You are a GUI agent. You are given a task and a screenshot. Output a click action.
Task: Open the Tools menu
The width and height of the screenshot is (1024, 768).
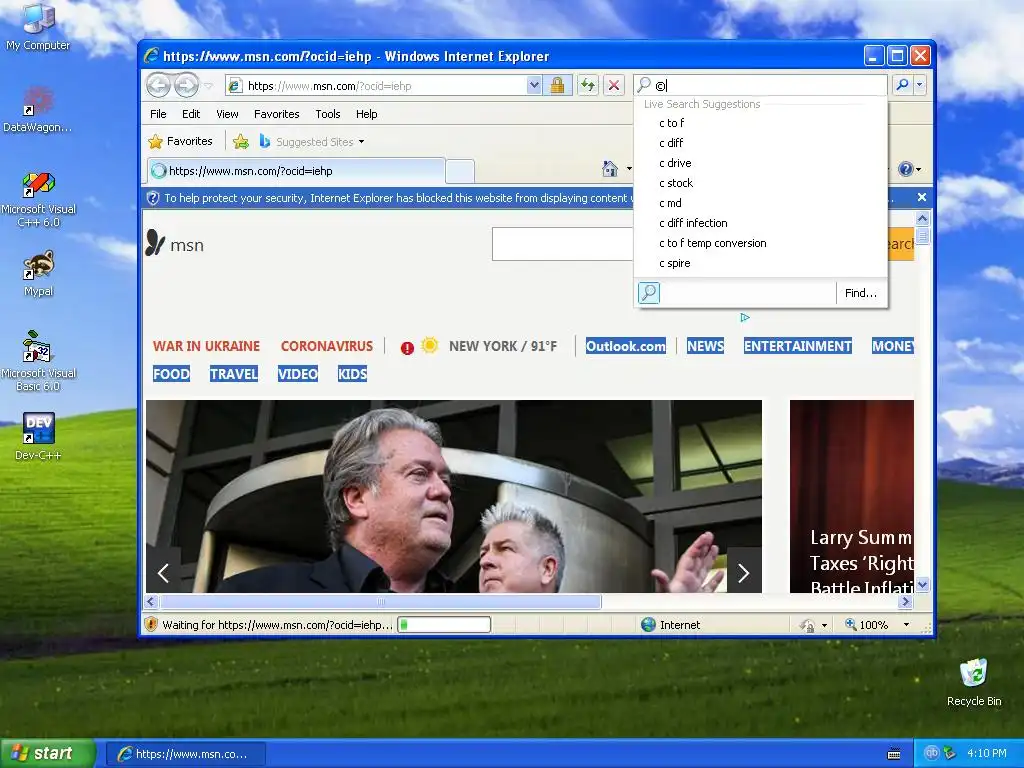tap(327, 114)
